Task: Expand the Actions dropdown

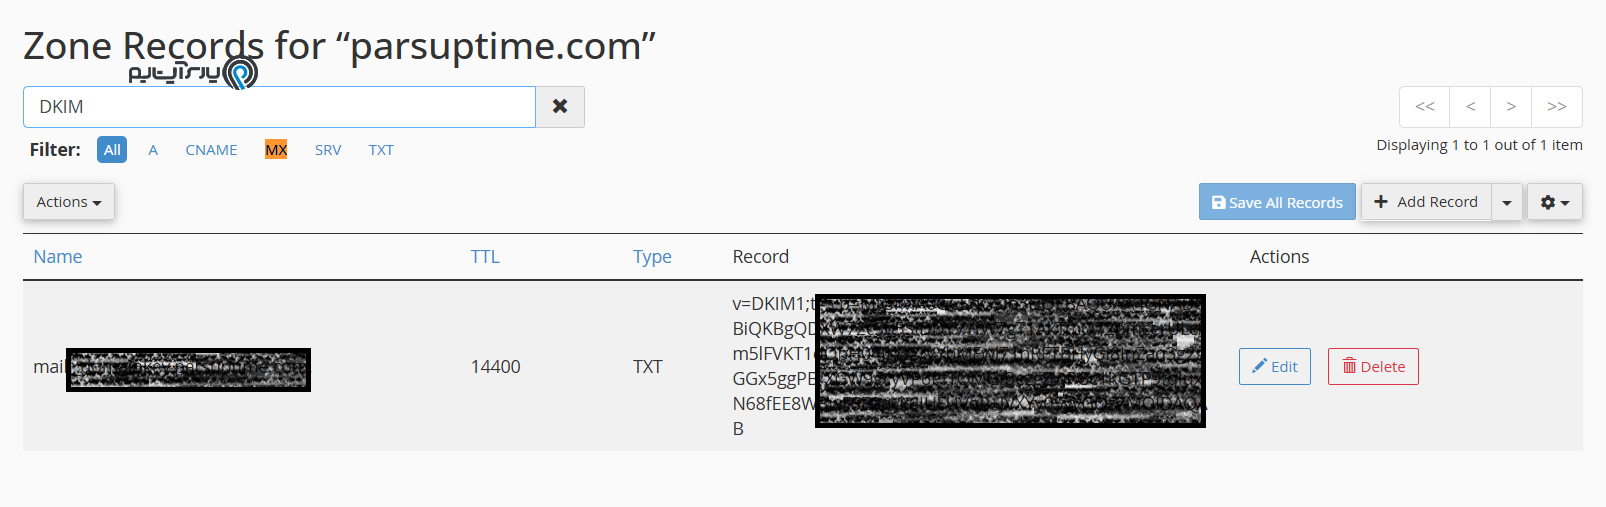Action: tap(69, 202)
